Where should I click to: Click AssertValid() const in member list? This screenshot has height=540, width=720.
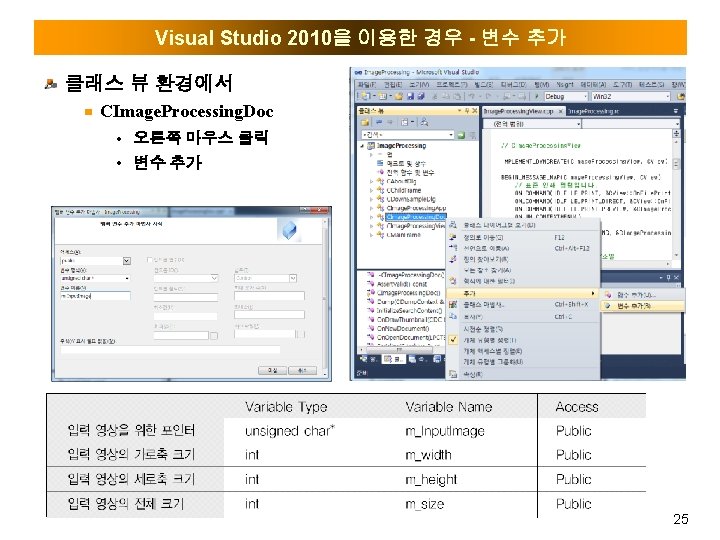pos(402,284)
